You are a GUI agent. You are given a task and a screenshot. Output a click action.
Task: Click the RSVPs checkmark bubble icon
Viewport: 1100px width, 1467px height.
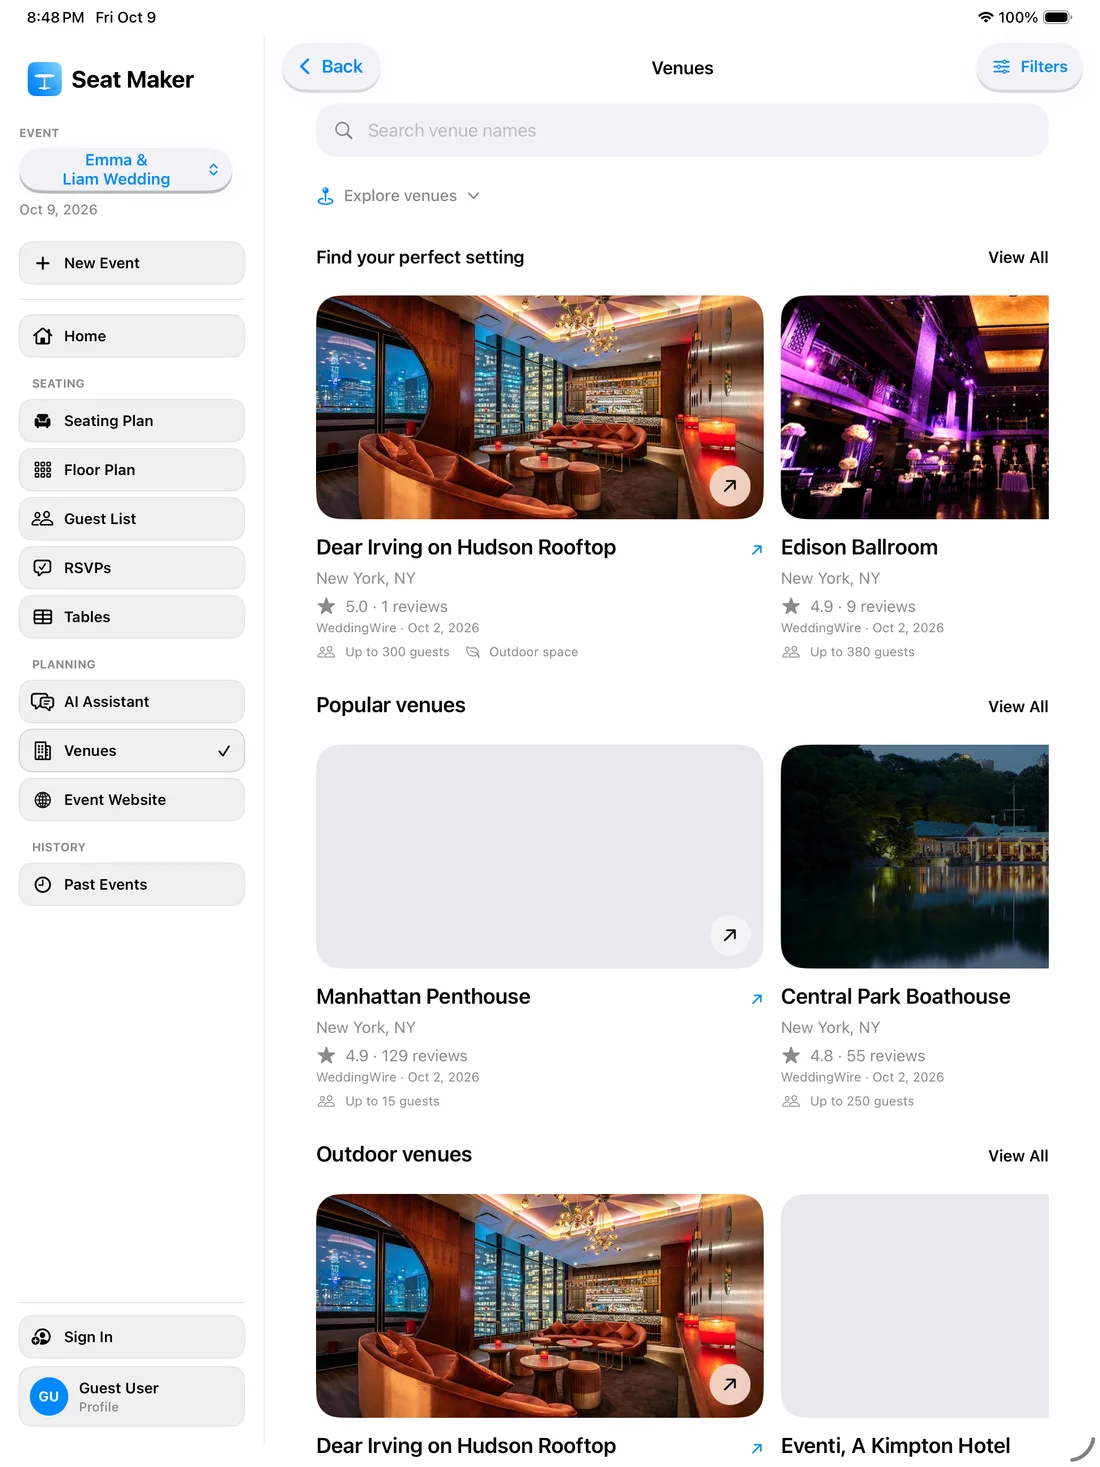(43, 568)
